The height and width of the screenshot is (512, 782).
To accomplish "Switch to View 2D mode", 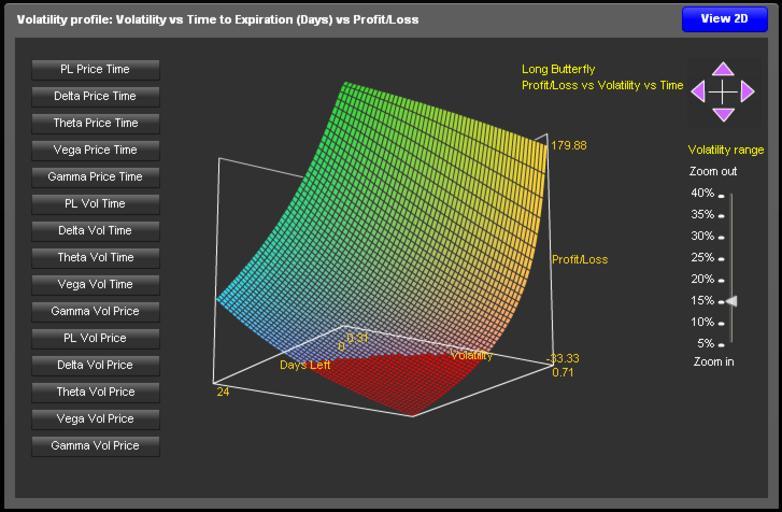I will [724, 19].
